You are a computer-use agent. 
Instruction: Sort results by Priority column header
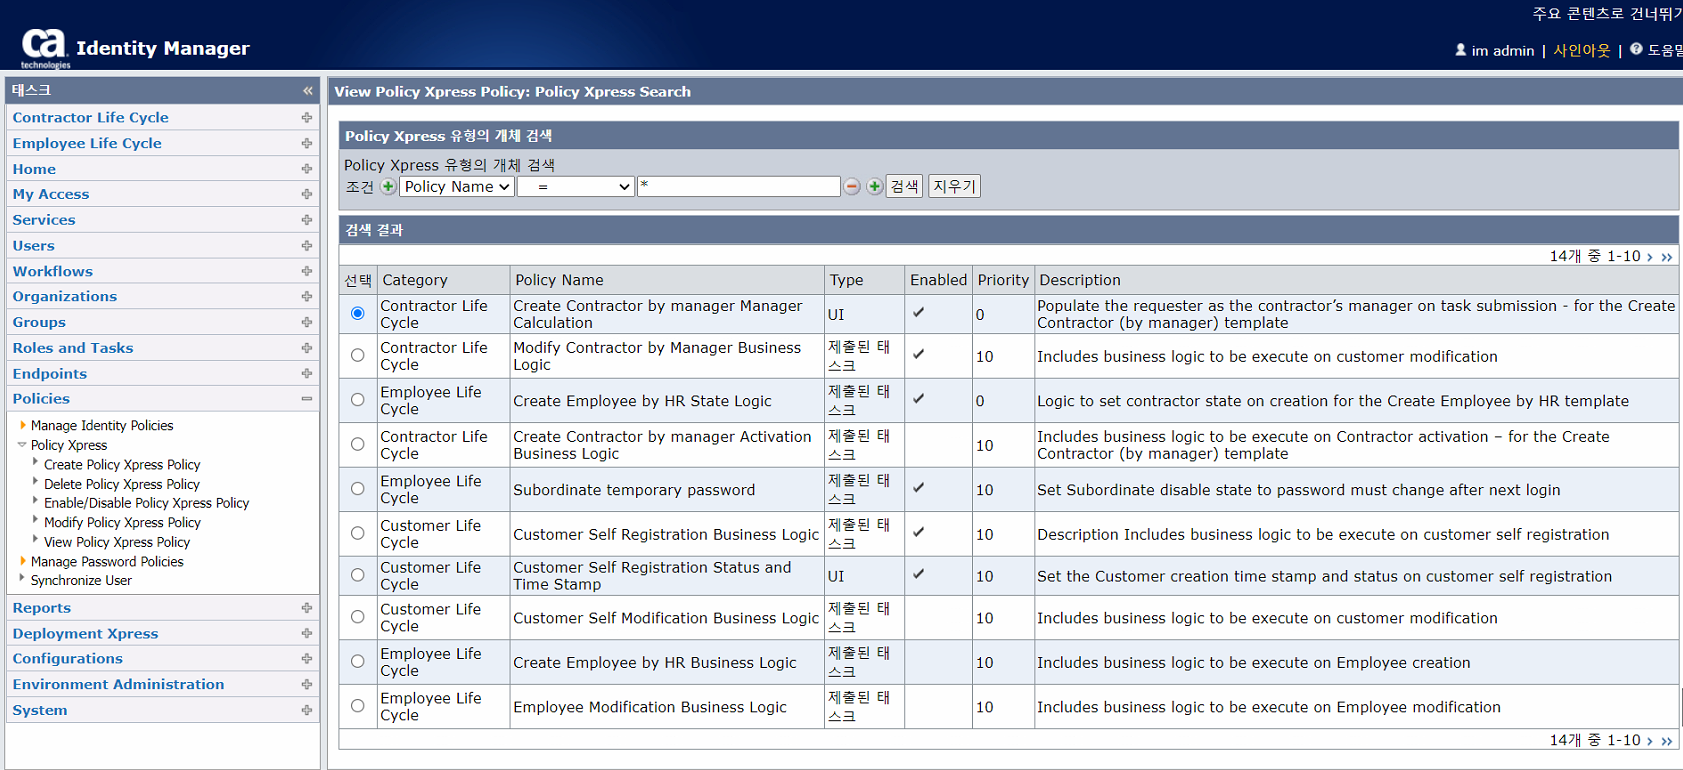click(x=1003, y=281)
